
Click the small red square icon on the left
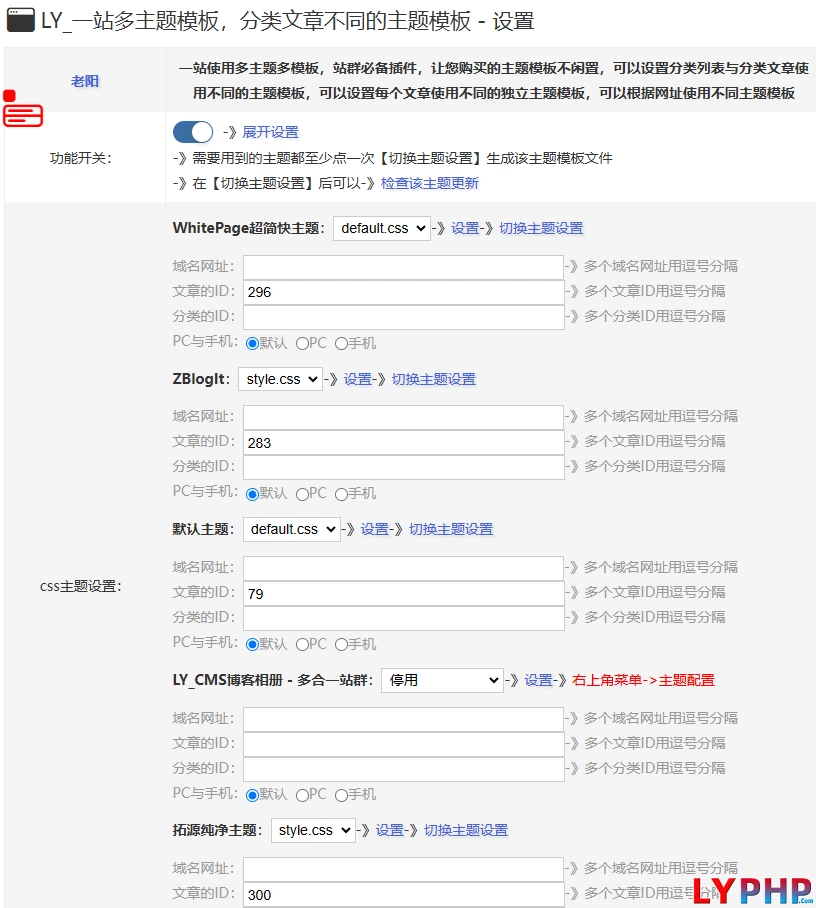point(8,96)
